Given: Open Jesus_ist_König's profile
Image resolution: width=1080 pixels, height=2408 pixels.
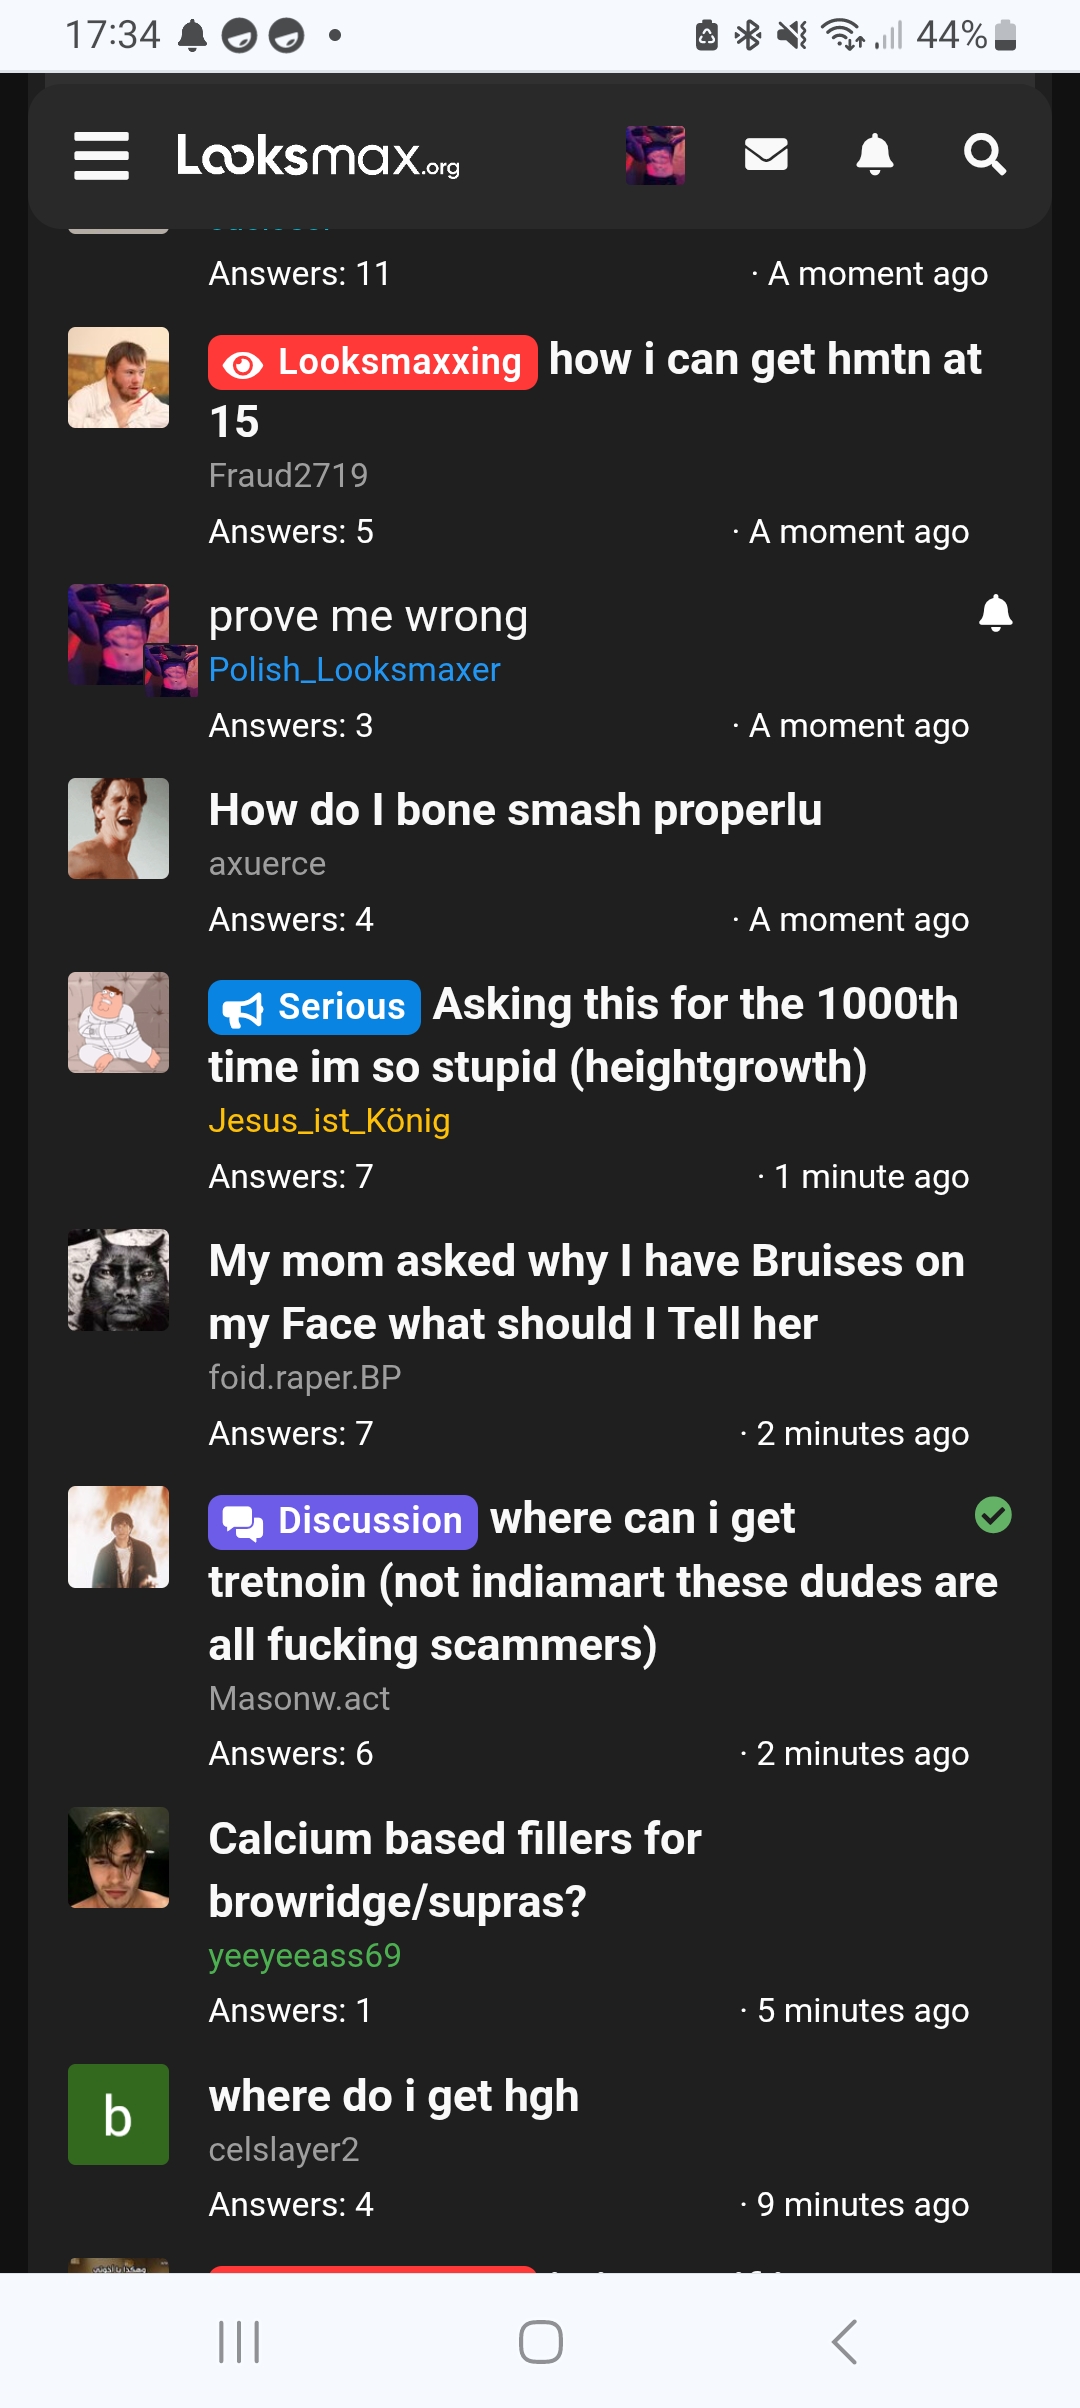Looking at the screenshot, I should (330, 1122).
